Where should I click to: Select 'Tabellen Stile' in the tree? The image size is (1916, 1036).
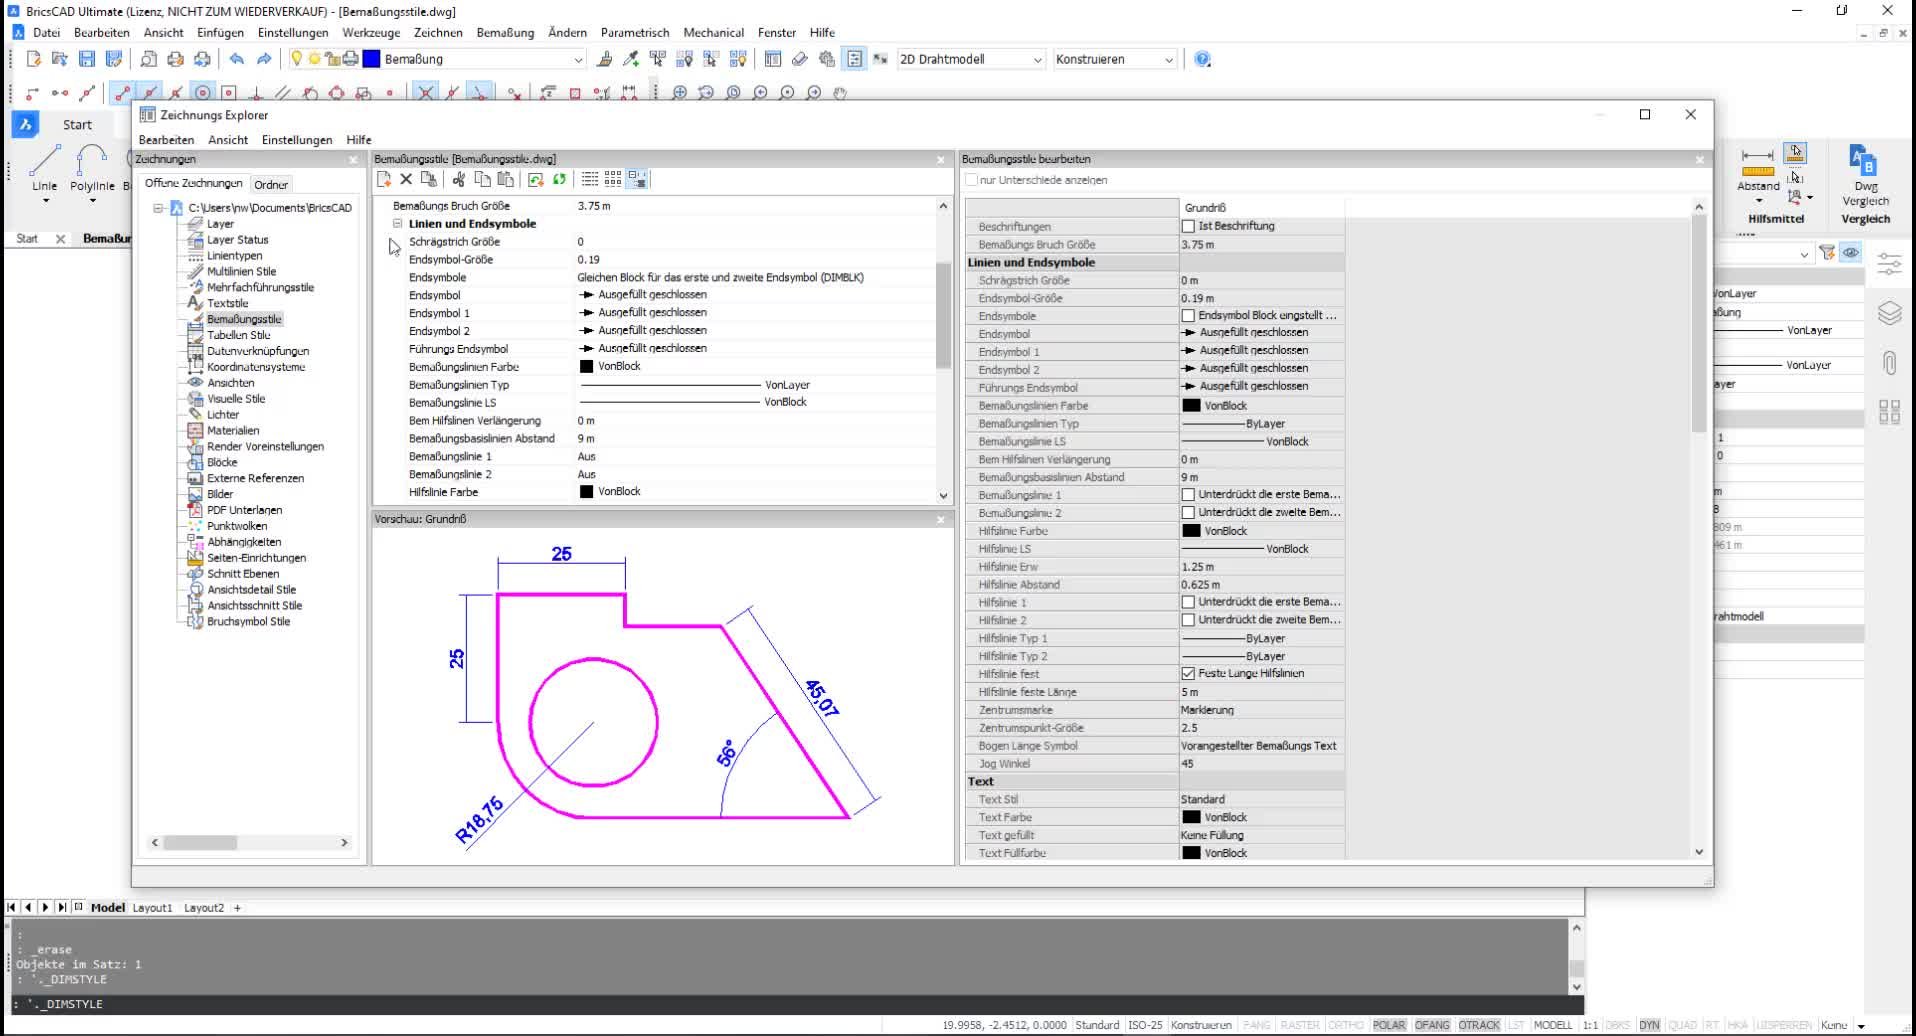(239, 335)
